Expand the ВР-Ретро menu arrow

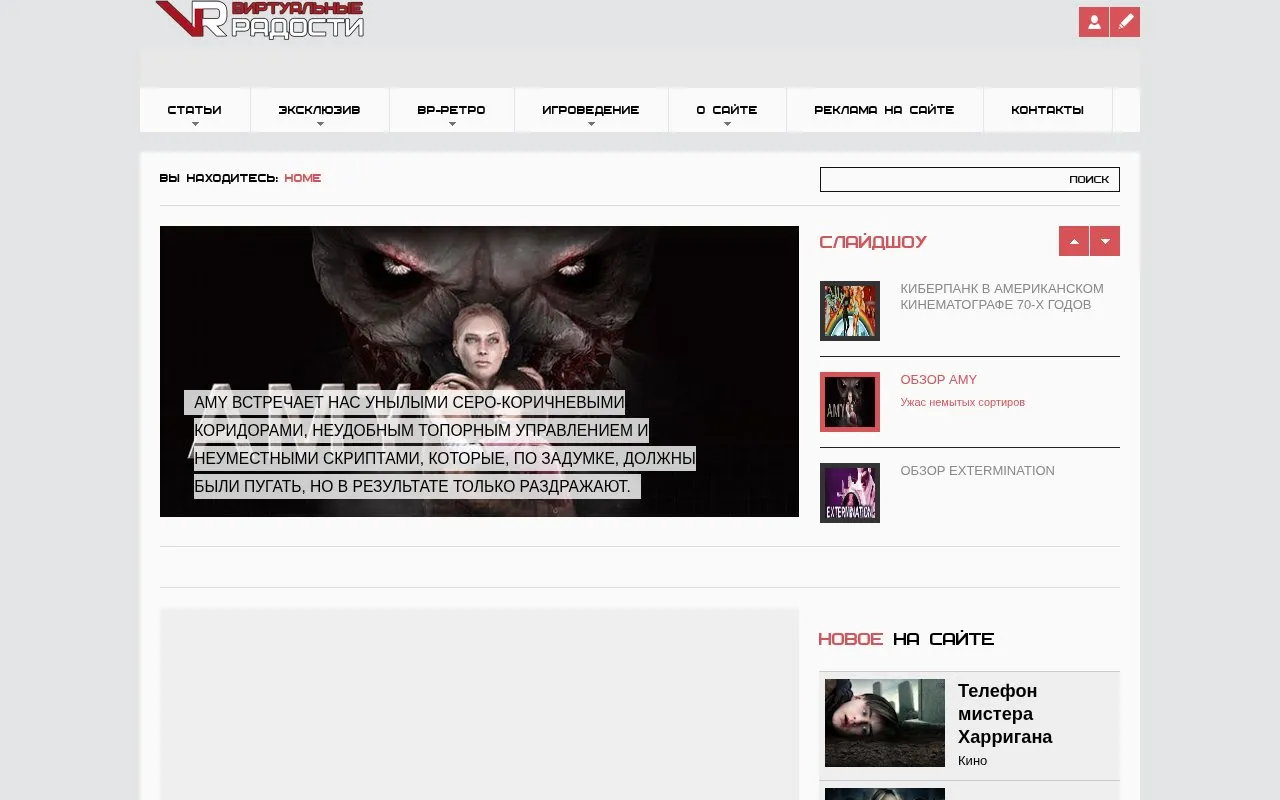452,124
